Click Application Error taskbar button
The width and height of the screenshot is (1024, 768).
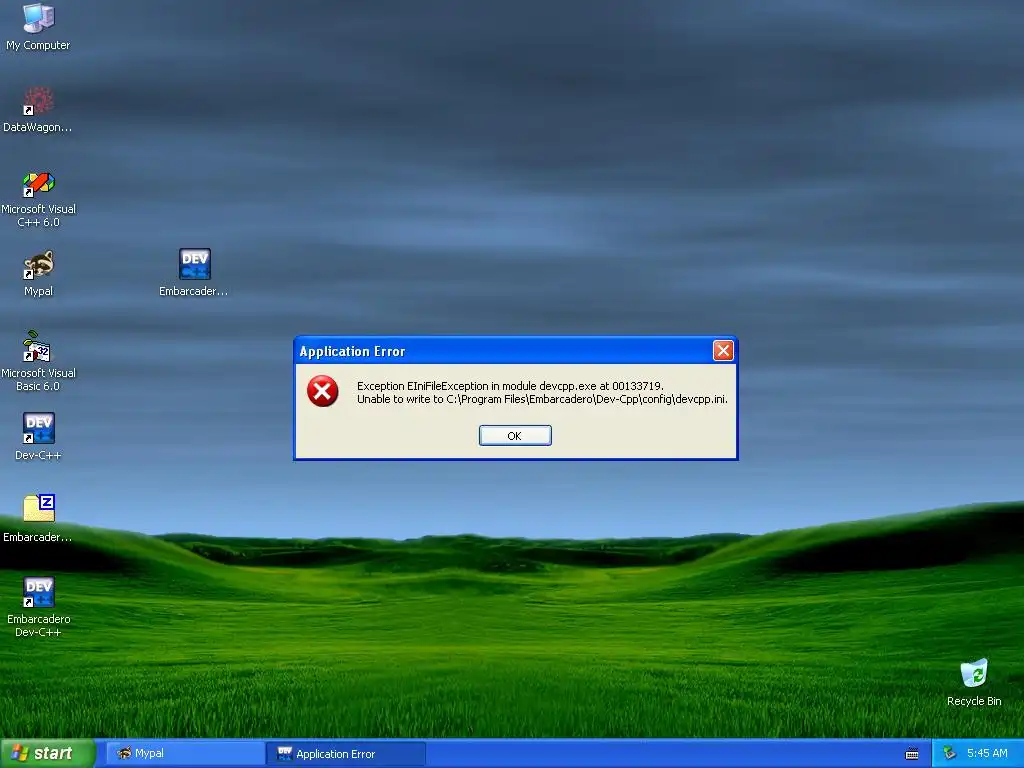click(x=345, y=753)
